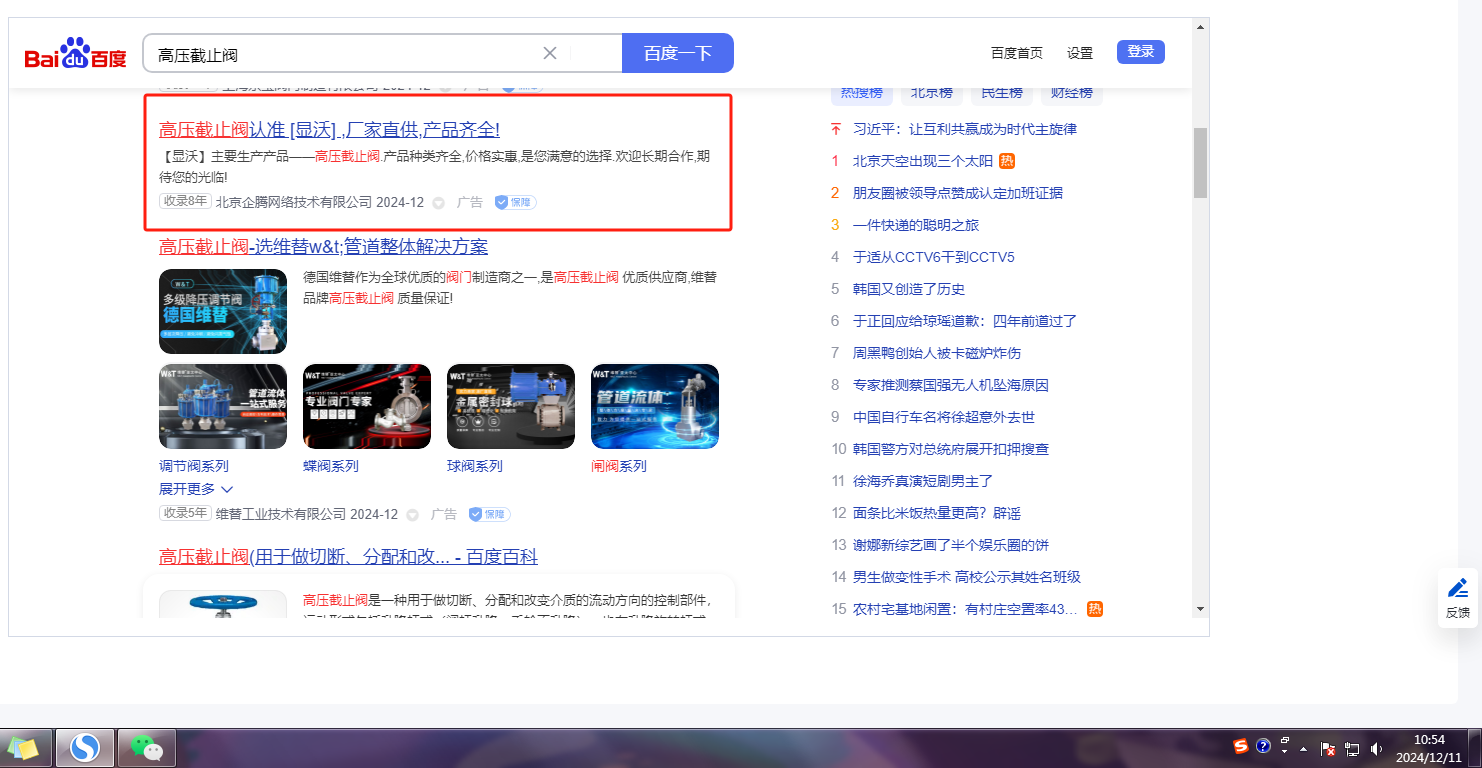
Task: Click the Baidu logo
Action: 76,54
